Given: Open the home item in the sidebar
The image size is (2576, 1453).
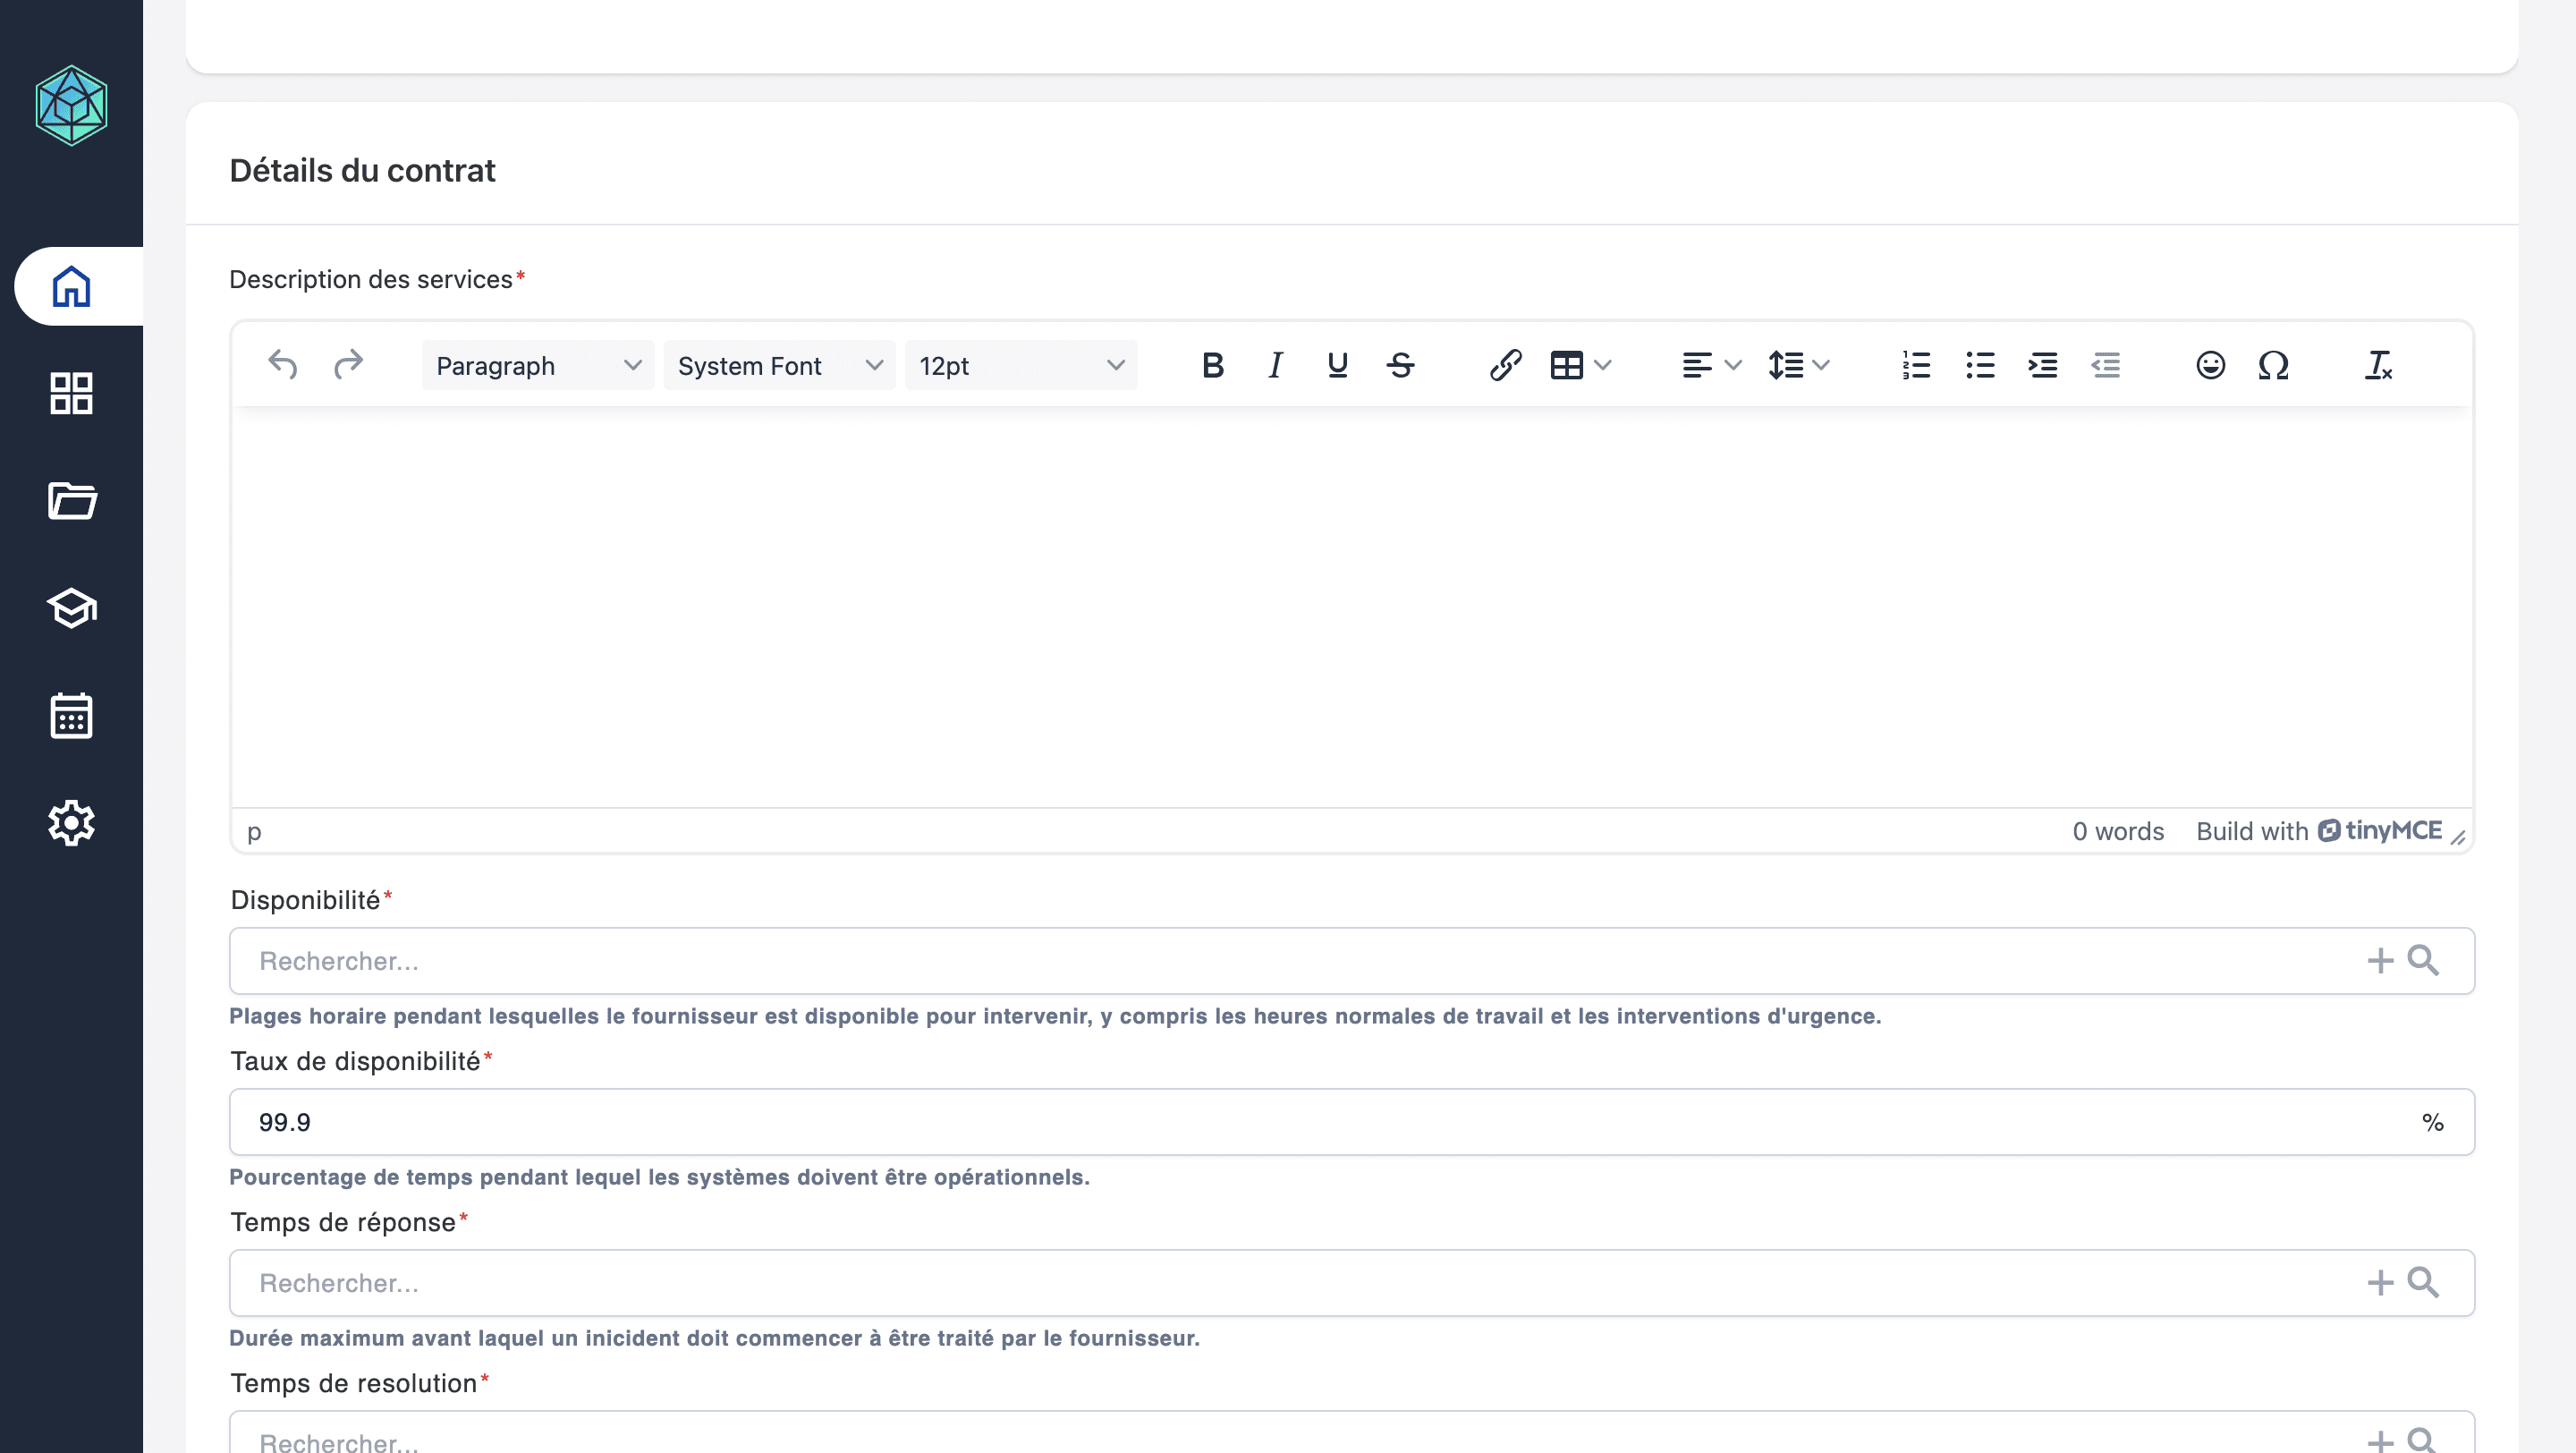Looking at the screenshot, I should 72,287.
